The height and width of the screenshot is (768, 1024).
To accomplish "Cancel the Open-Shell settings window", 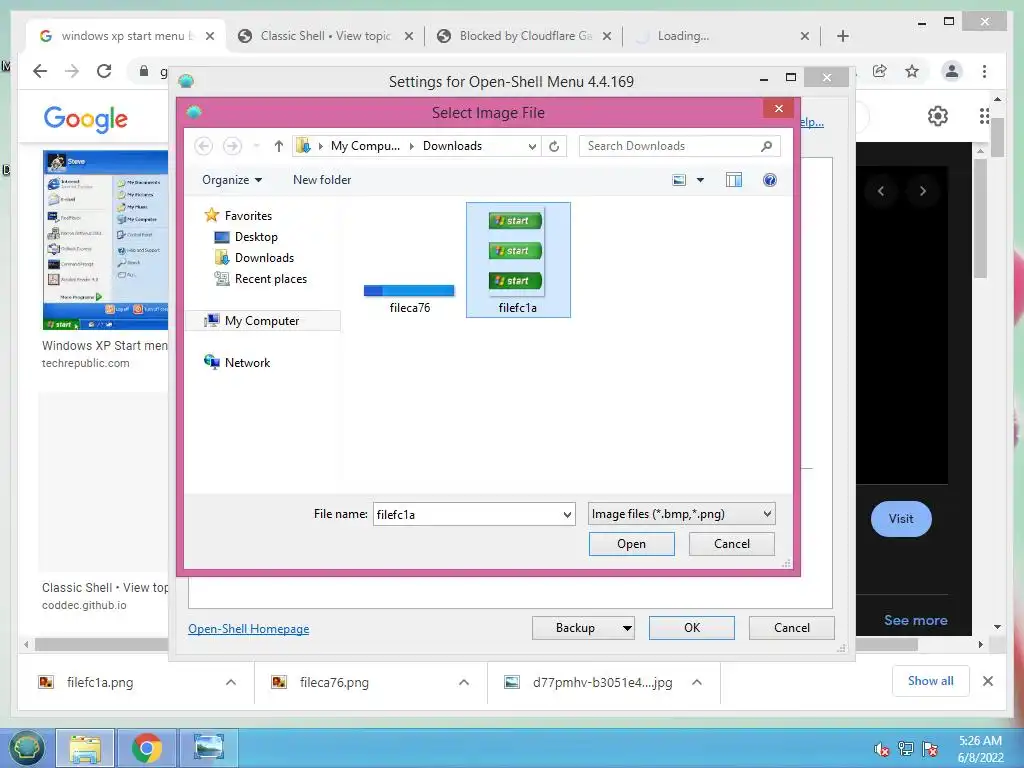I will point(792,628).
